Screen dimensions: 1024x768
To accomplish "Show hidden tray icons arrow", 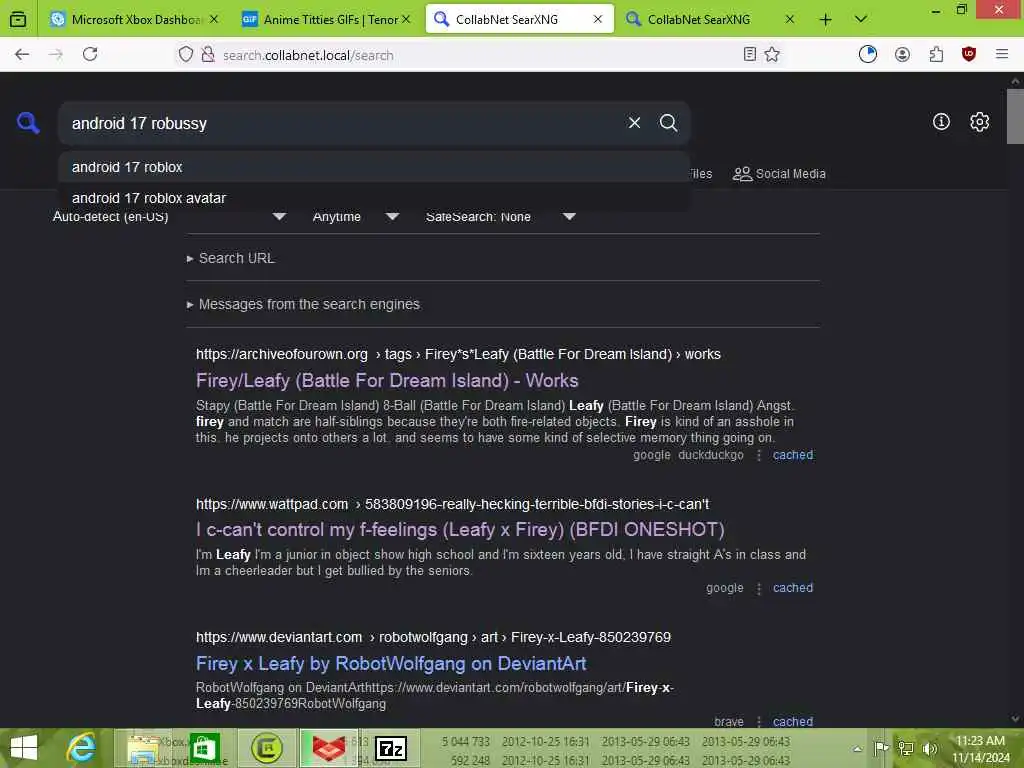I will [857, 749].
